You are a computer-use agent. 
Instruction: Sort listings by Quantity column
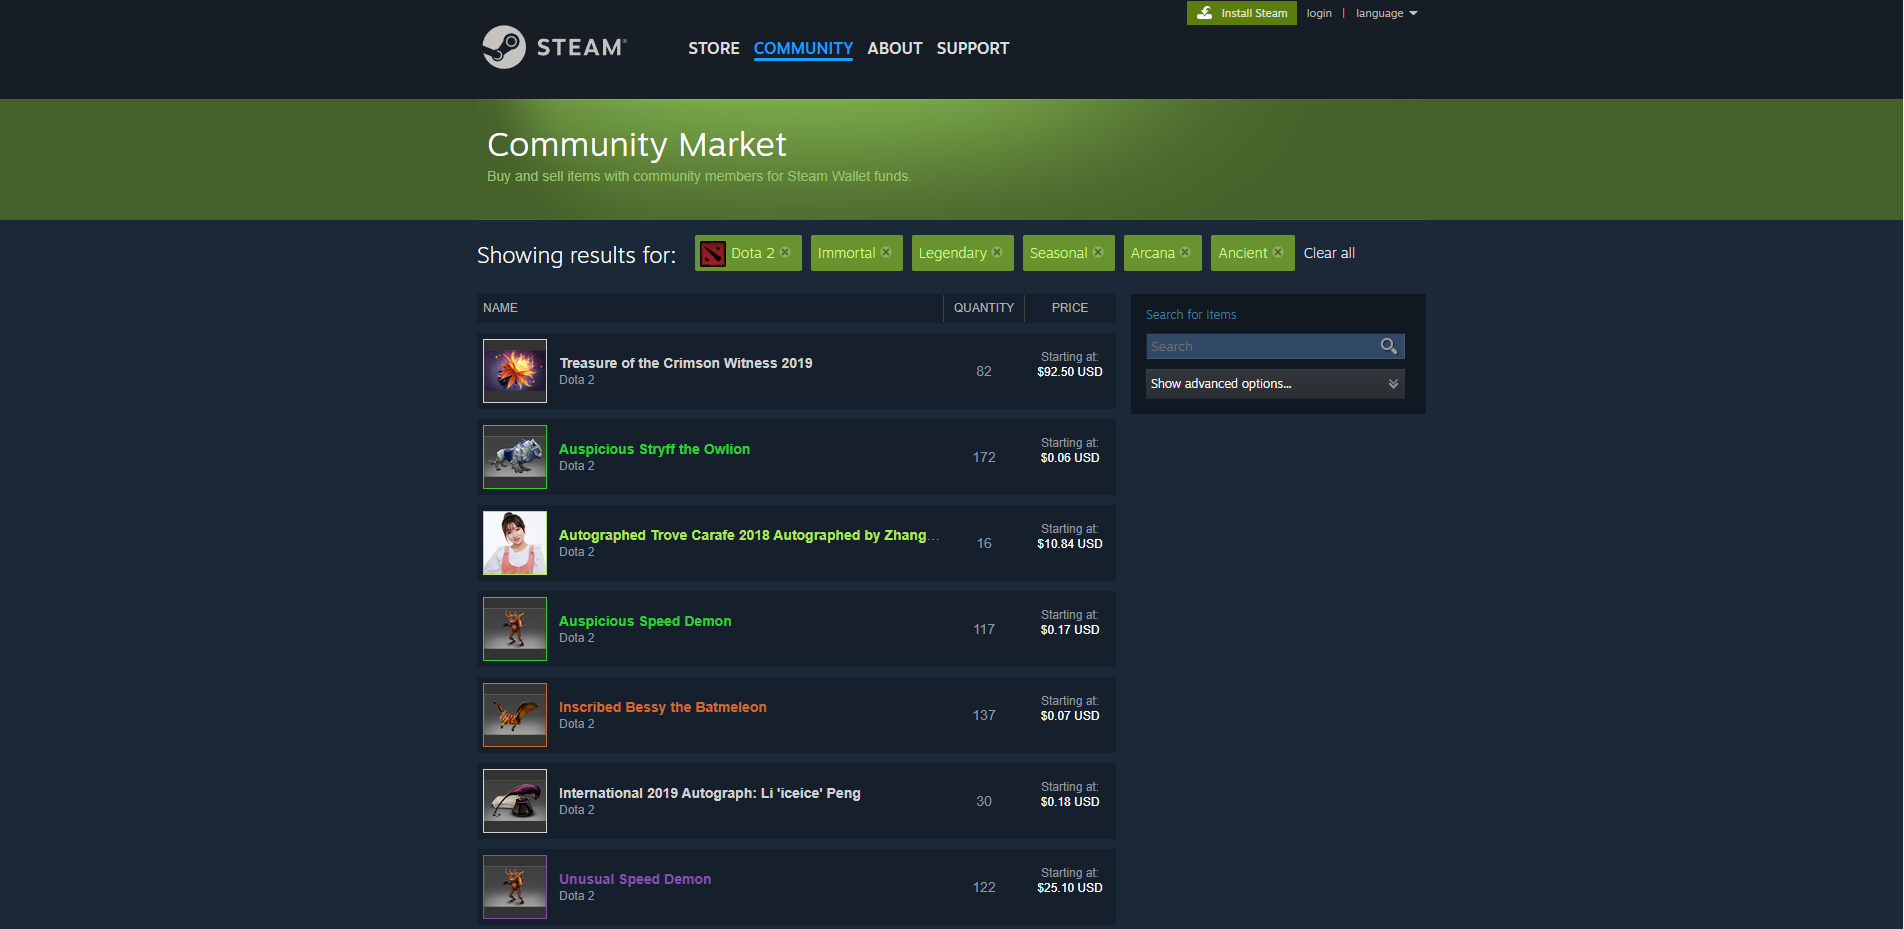click(x=983, y=308)
